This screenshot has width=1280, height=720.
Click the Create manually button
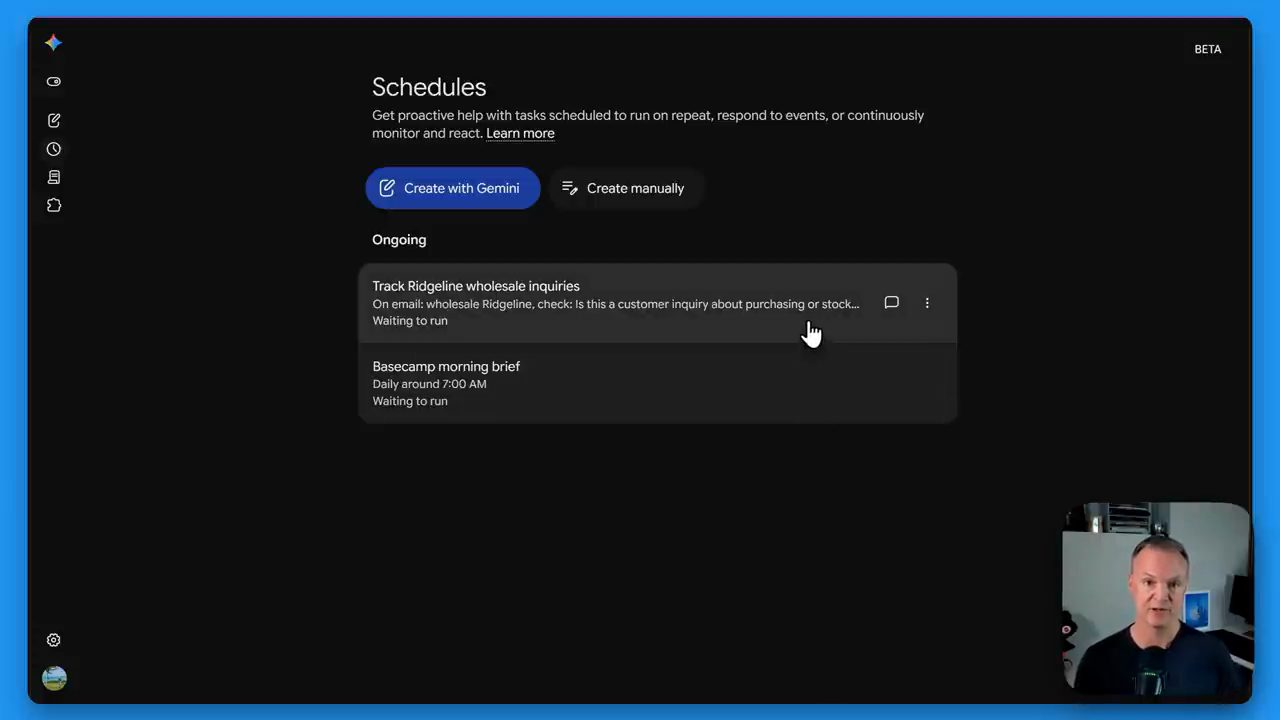(x=625, y=188)
